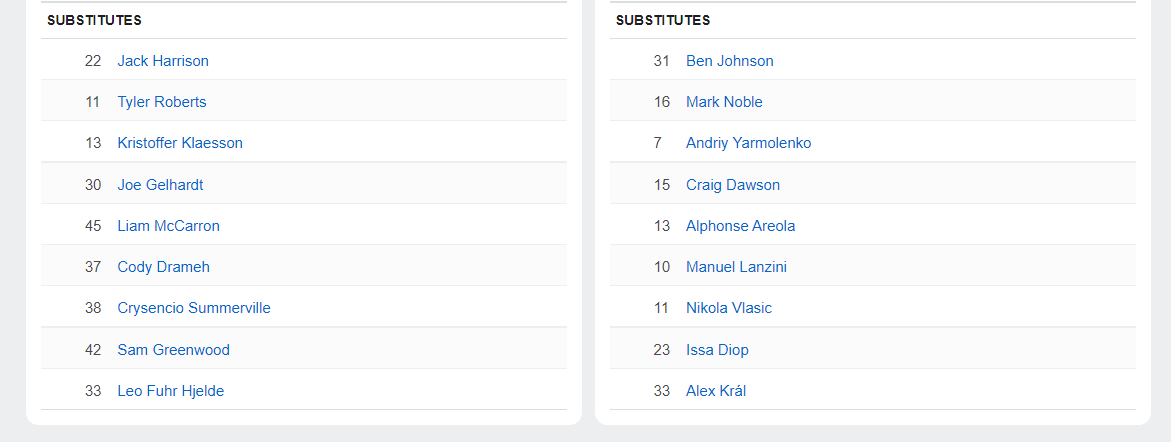Open Sam Greenwood's profile
The height and width of the screenshot is (442, 1171).
pos(173,350)
